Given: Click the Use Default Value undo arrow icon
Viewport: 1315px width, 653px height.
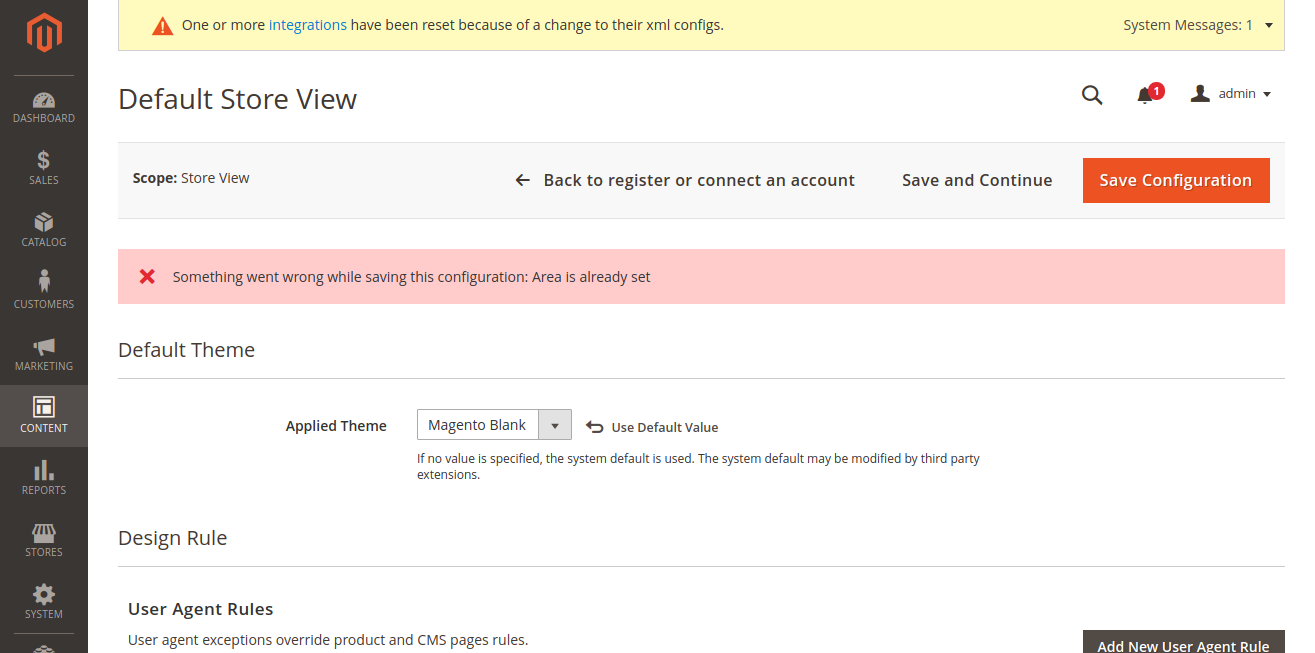Looking at the screenshot, I should (x=594, y=427).
